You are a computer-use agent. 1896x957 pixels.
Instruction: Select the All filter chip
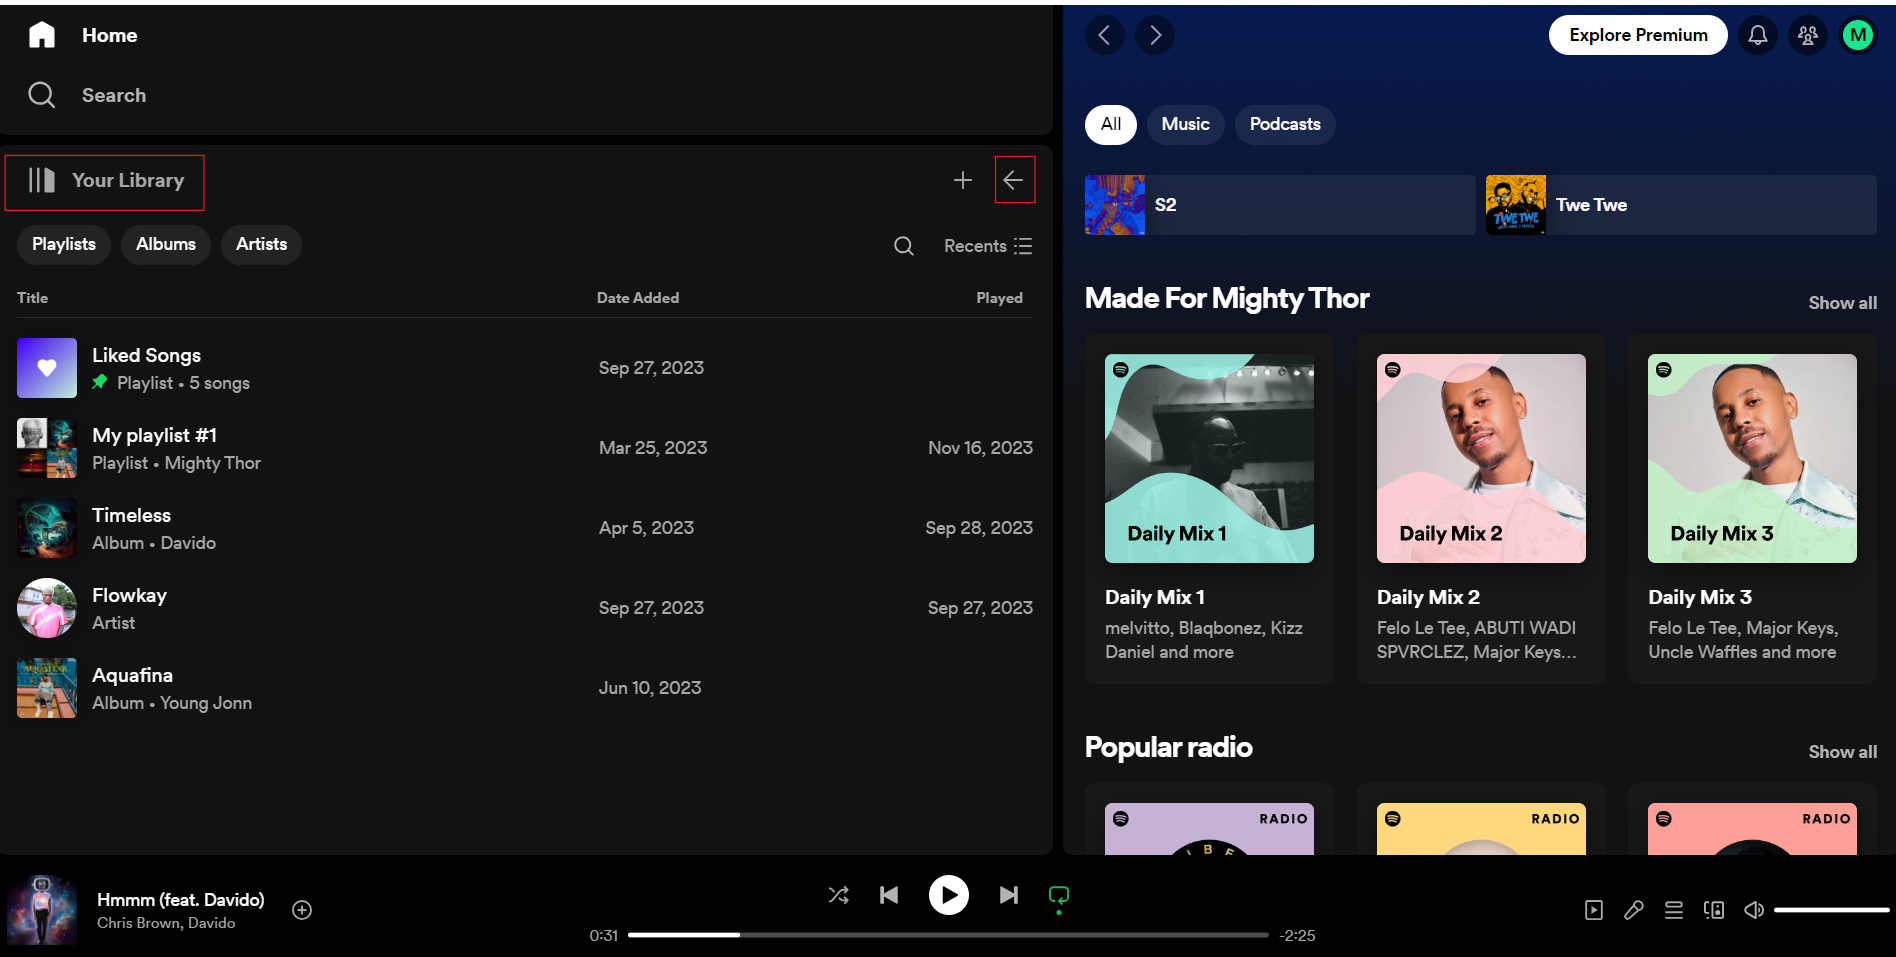1111,125
